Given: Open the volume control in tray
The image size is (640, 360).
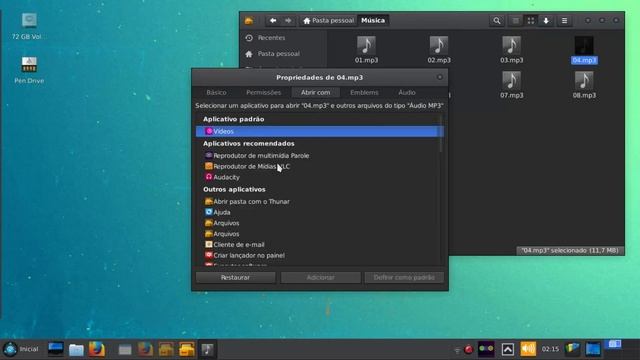Looking at the screenshot, I should point(528,349).
